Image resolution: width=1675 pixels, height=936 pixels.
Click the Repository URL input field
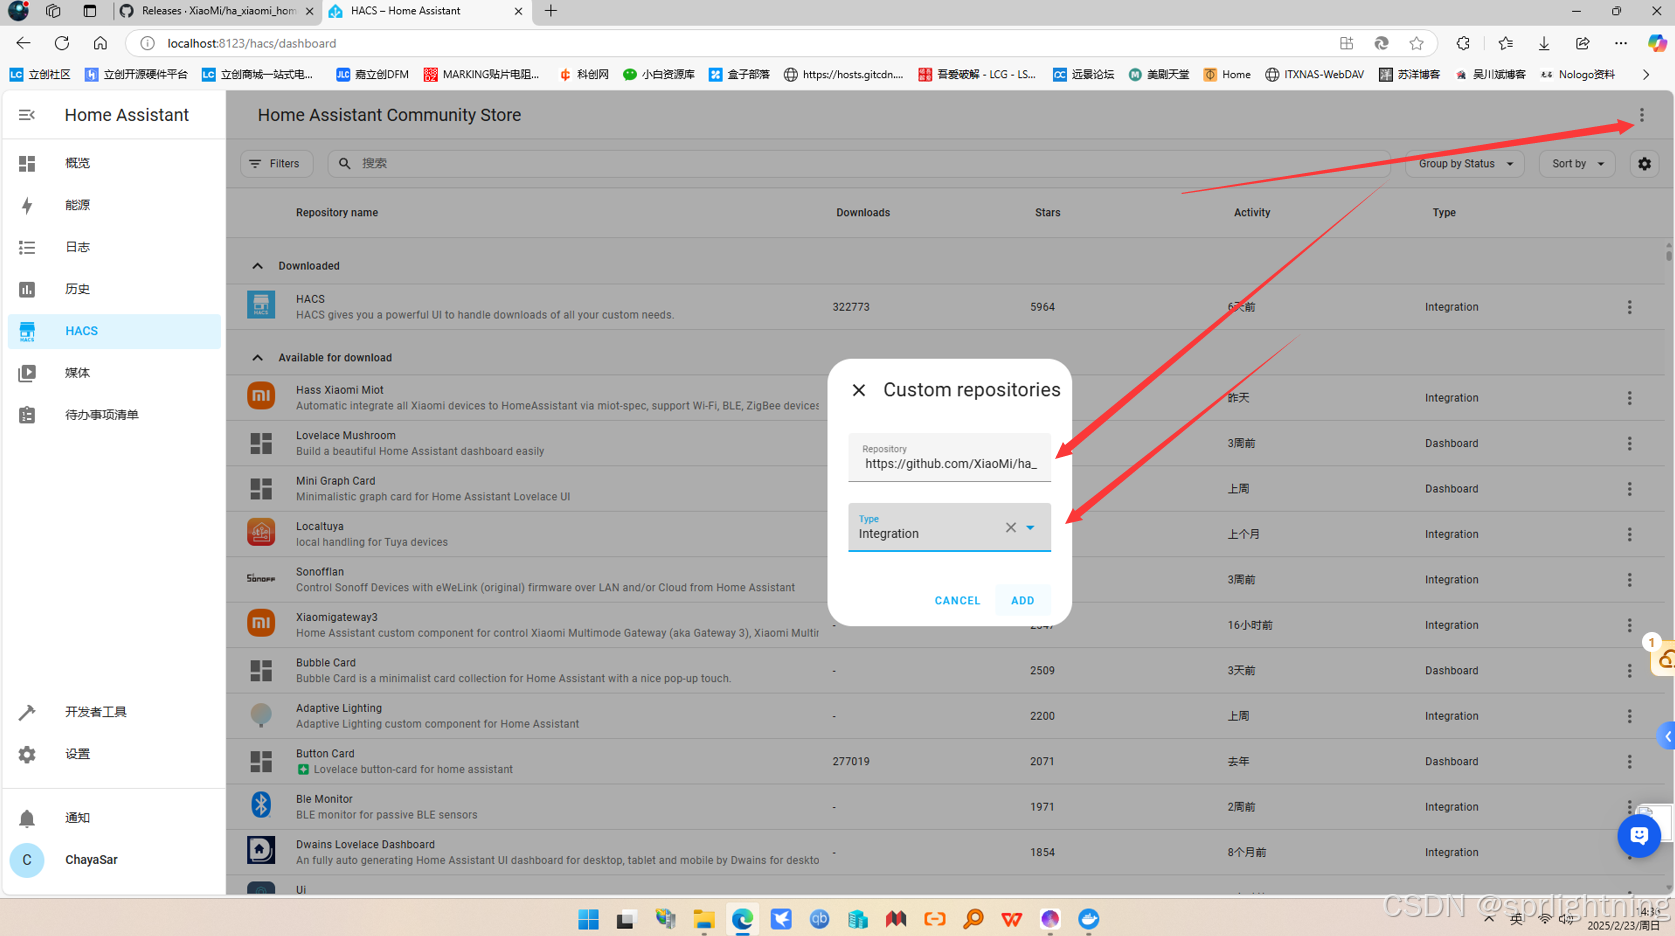coord(949,458)
